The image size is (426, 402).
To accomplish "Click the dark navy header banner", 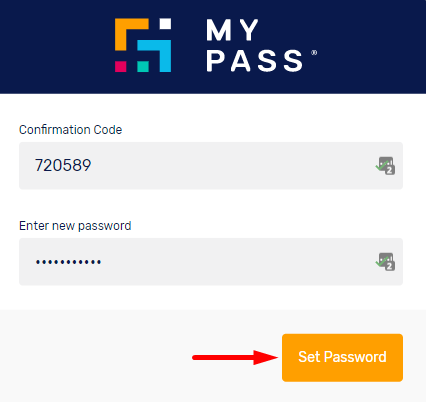I will click(x=213, y=47).
